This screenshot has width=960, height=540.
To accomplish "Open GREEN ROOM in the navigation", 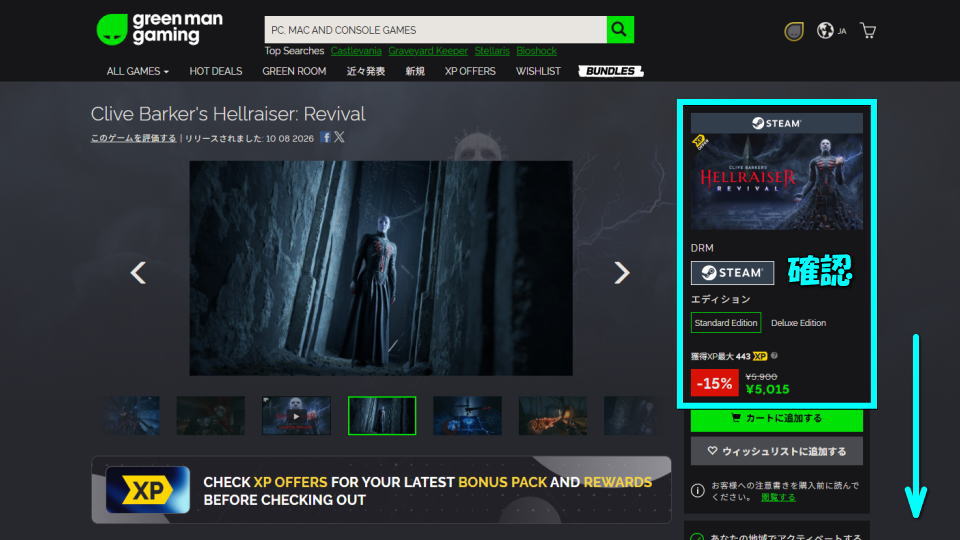I will coord(294,71).
